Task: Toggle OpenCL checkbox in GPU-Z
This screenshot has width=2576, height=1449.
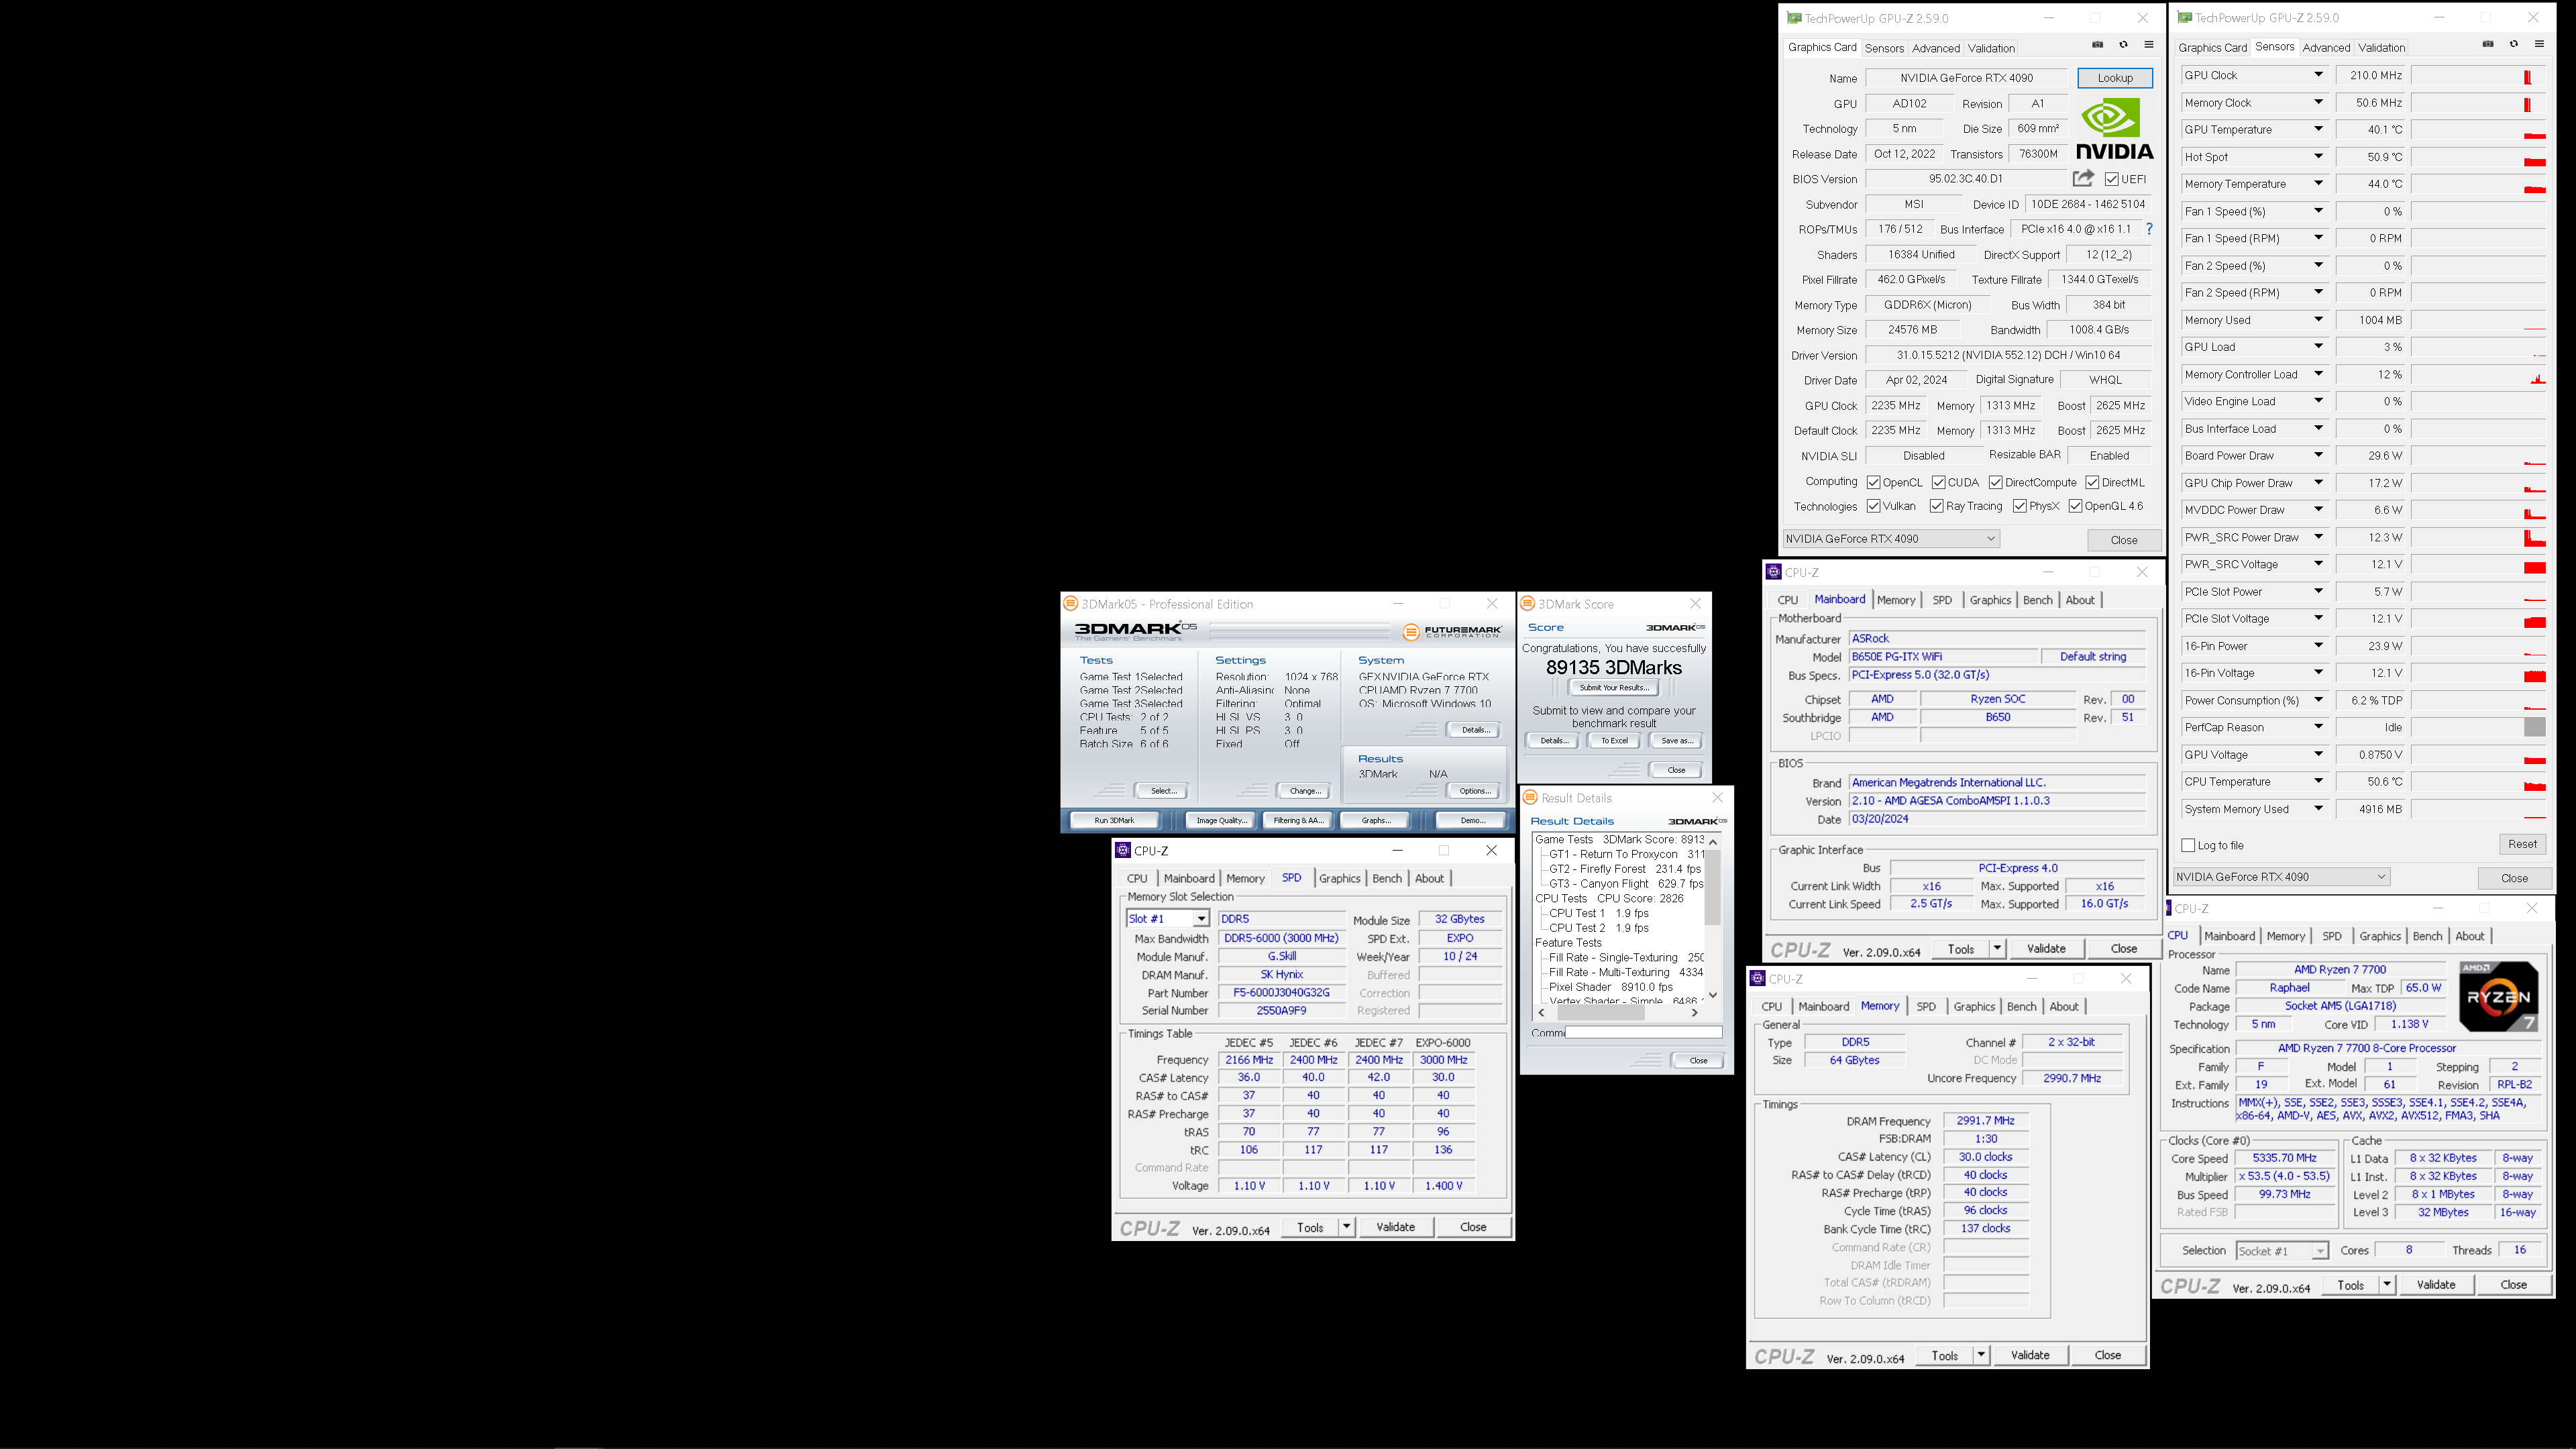Action: (1873, 482)
